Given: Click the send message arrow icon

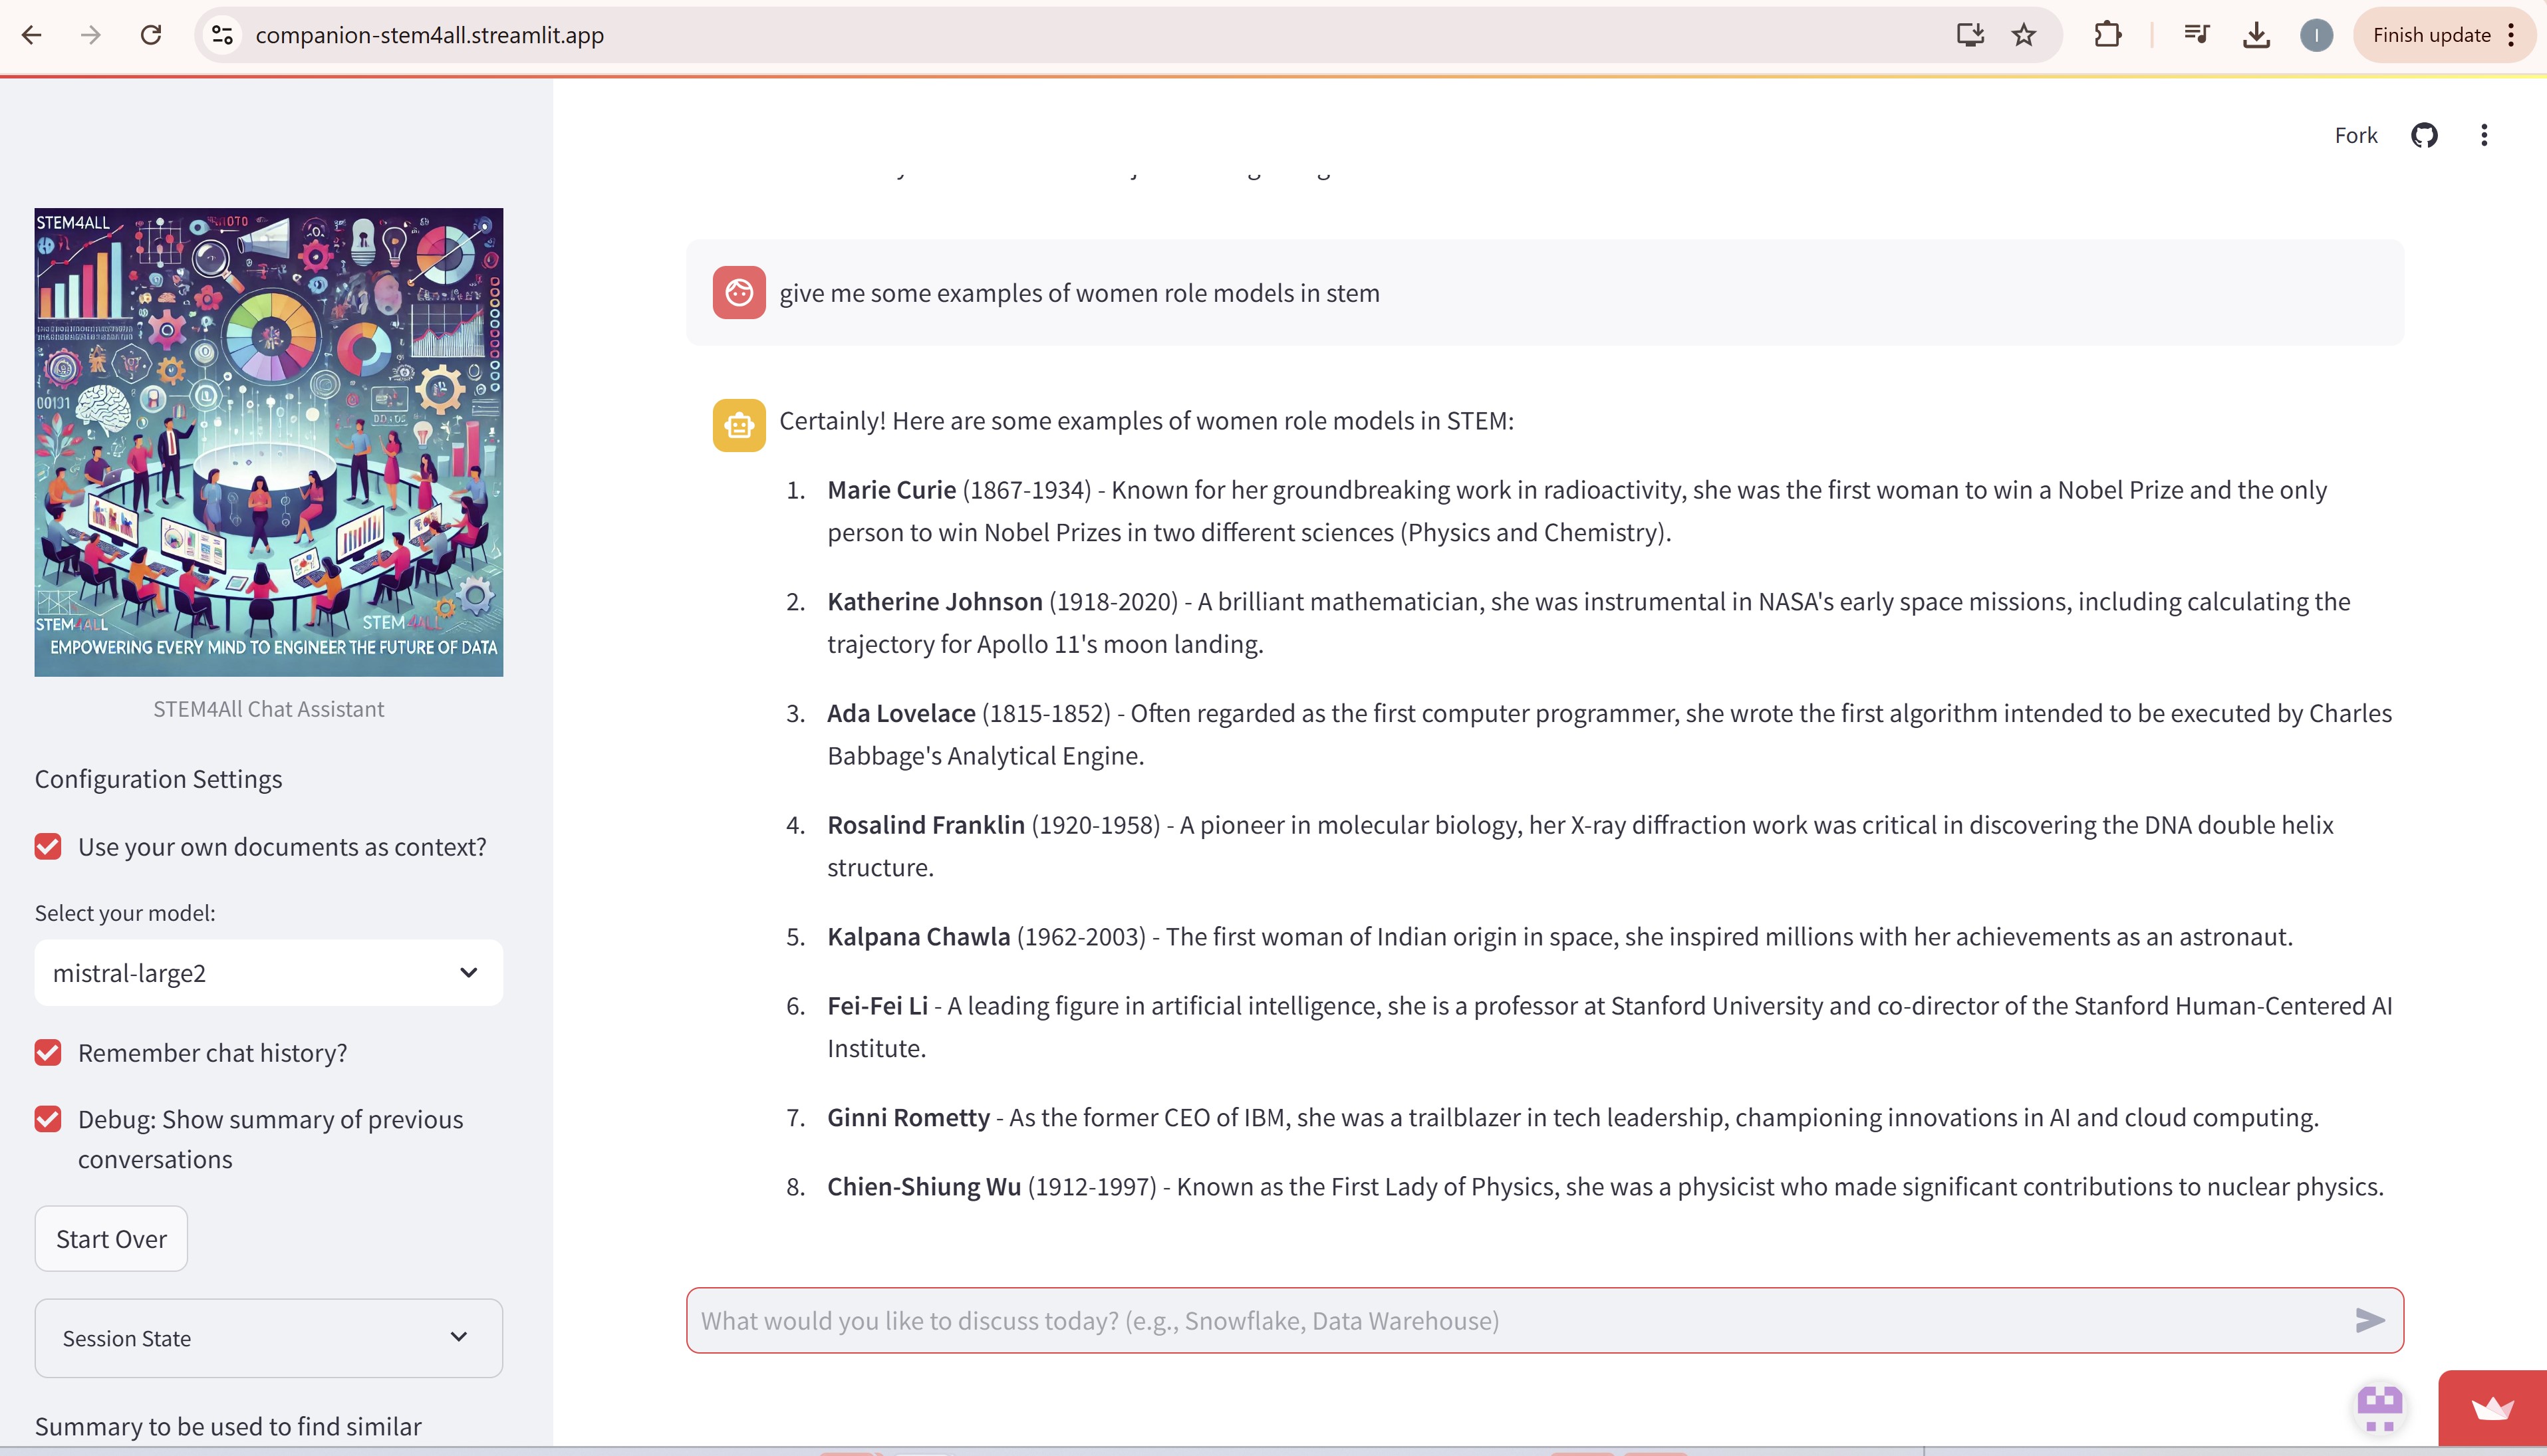Looking at the screenshot, I should pos(2369,1320).
